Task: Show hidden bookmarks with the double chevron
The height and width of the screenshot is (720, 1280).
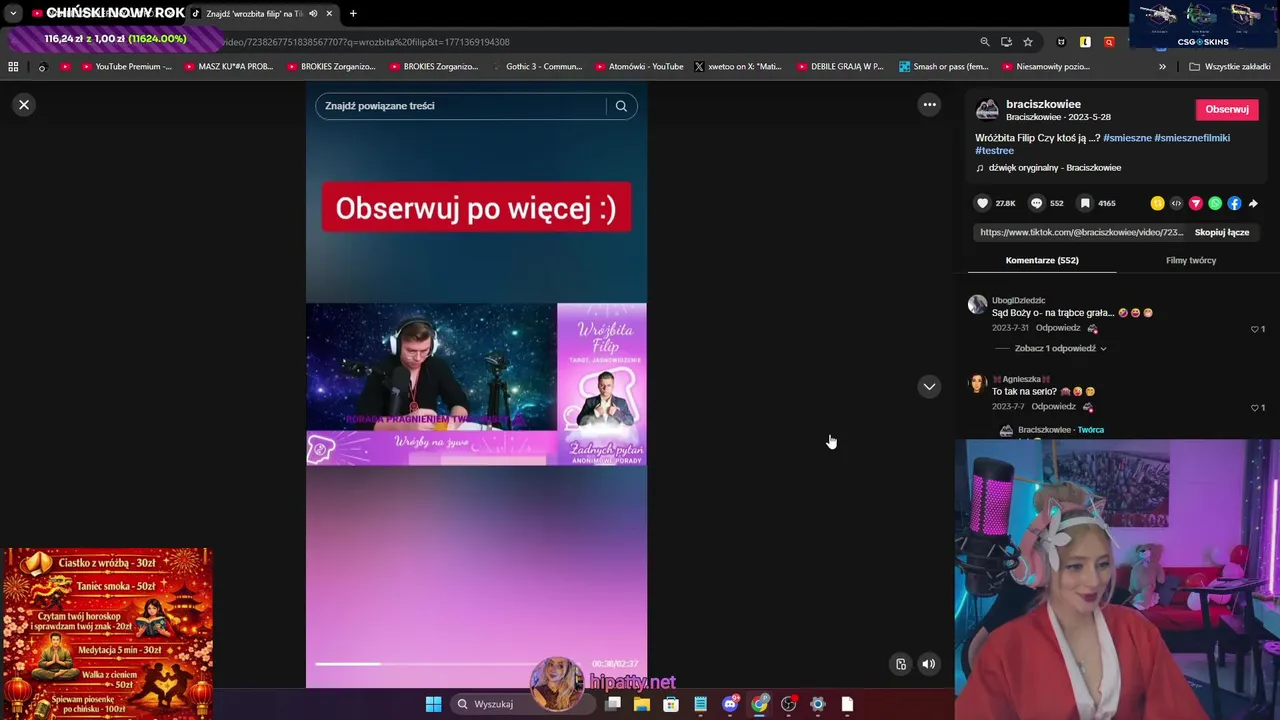Action: pos(1162,67)
